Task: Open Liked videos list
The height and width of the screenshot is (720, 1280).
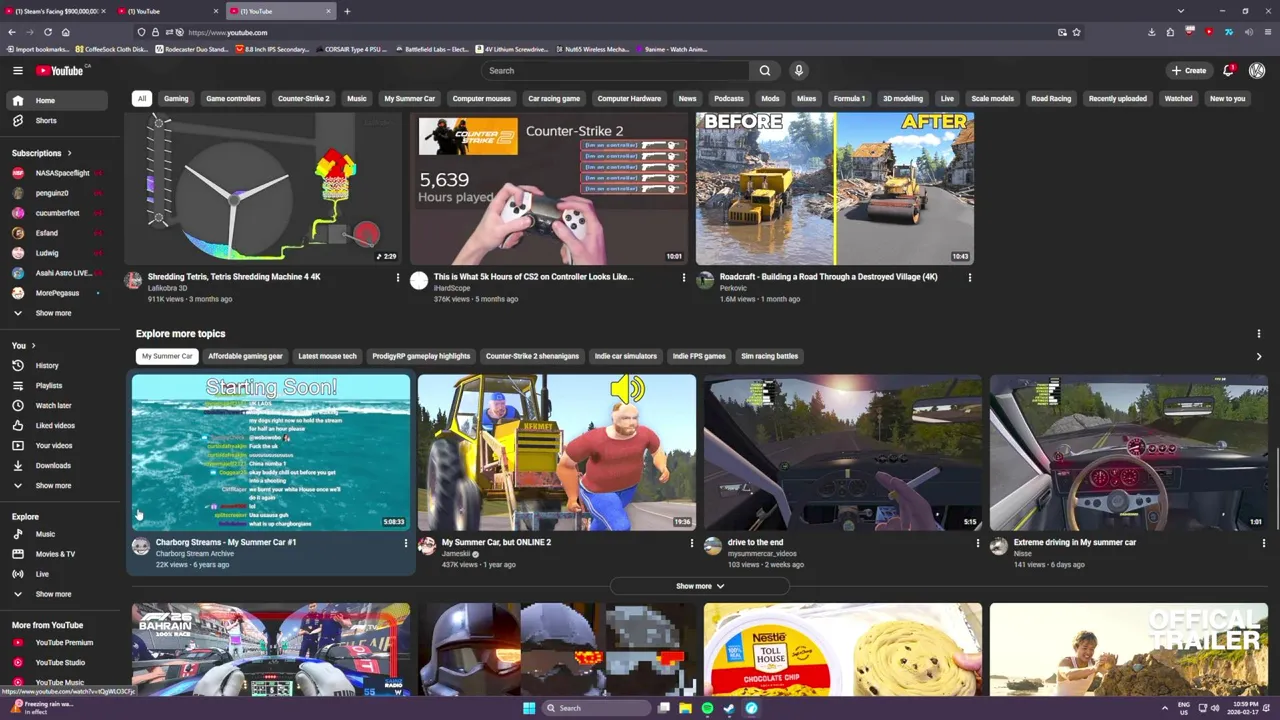Action: [x=56, y=425]
